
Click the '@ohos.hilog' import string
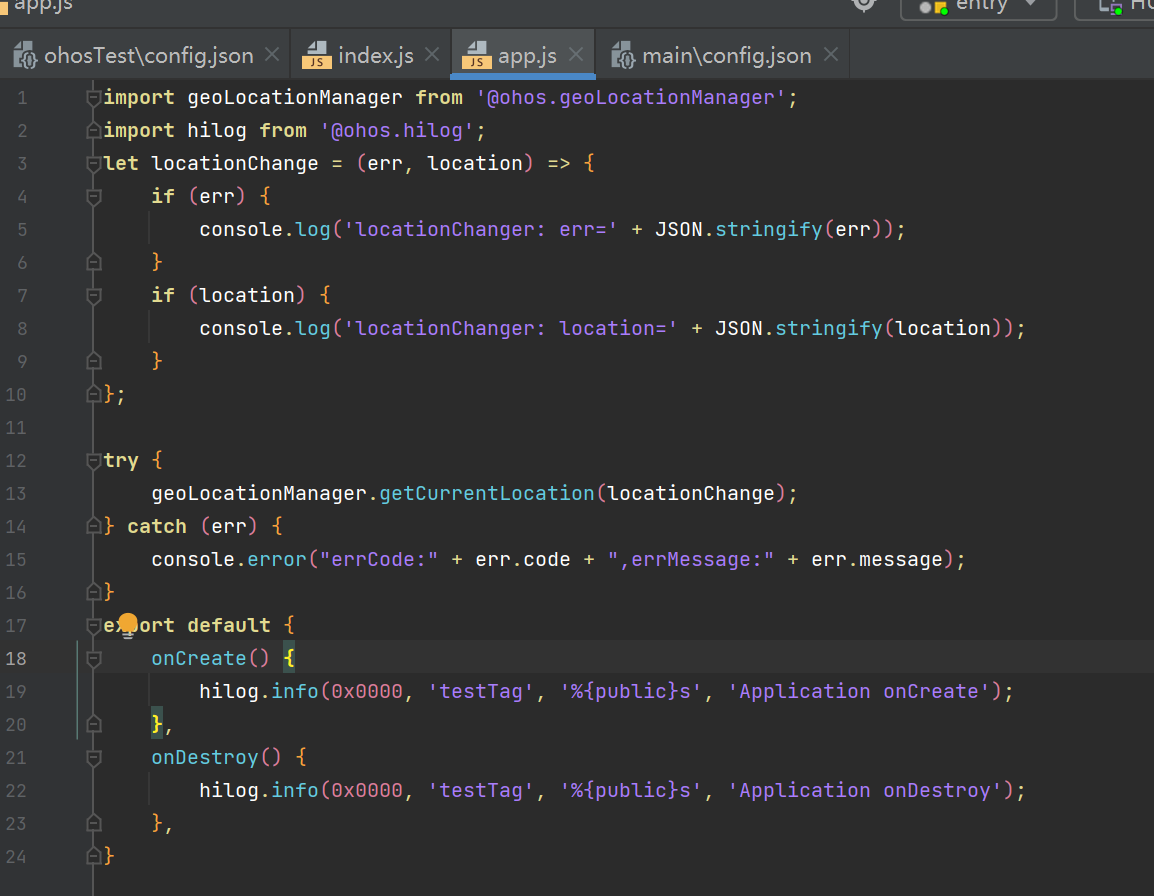click(397, 130)
